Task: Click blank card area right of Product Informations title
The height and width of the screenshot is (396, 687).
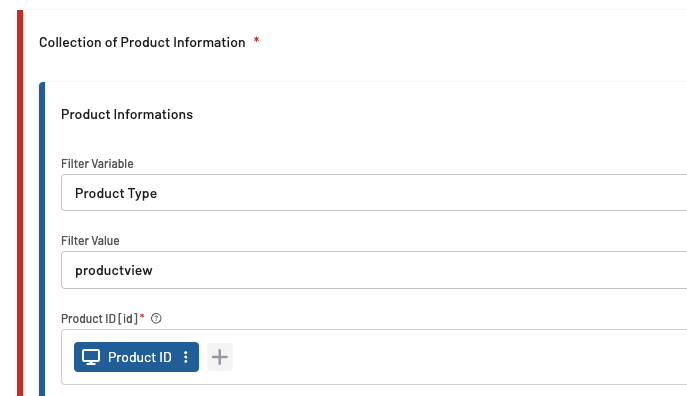Action: coord(438,114)
